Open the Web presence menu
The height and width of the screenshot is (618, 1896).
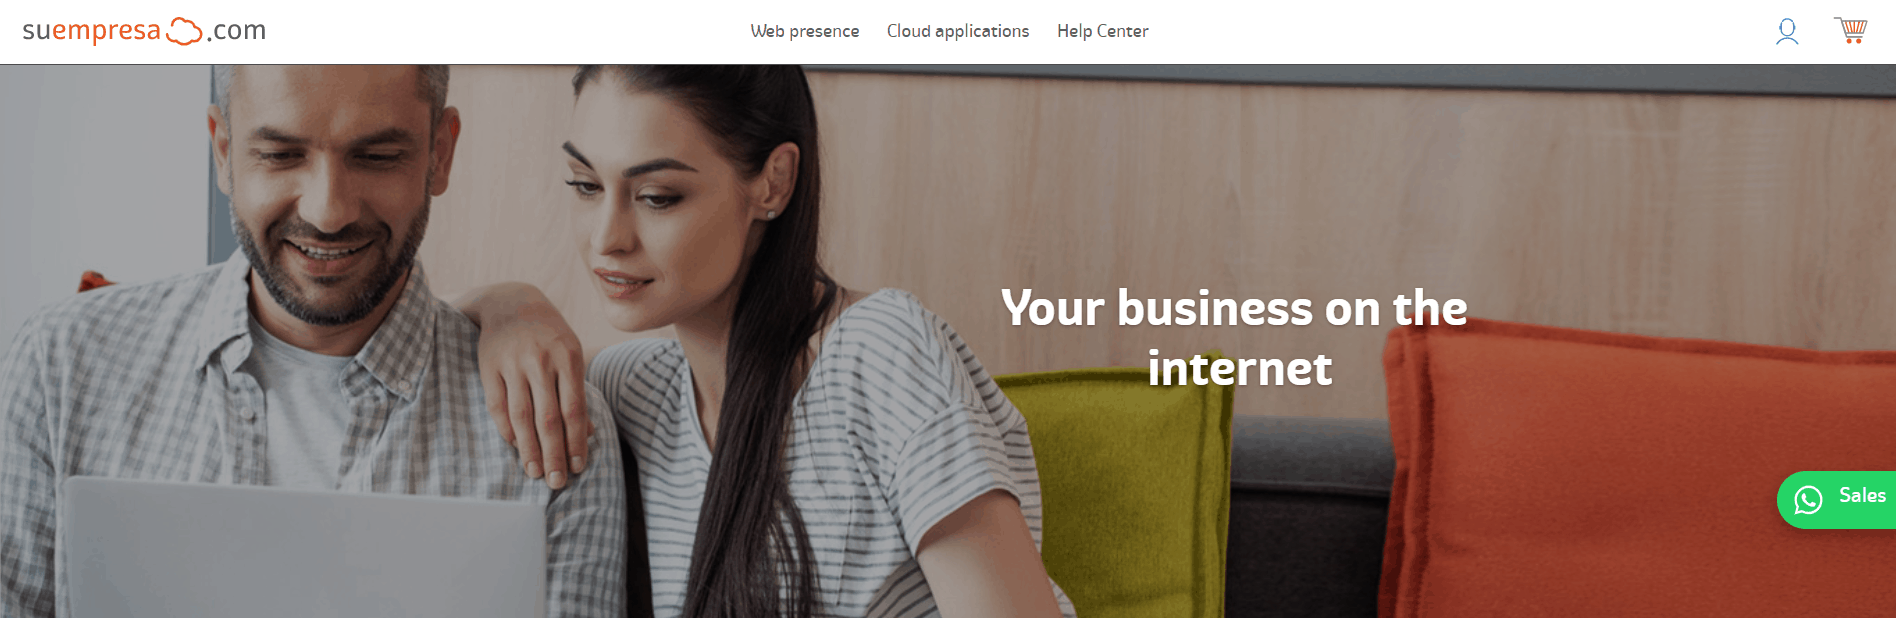pyautogui.click(x=805, y=31)
